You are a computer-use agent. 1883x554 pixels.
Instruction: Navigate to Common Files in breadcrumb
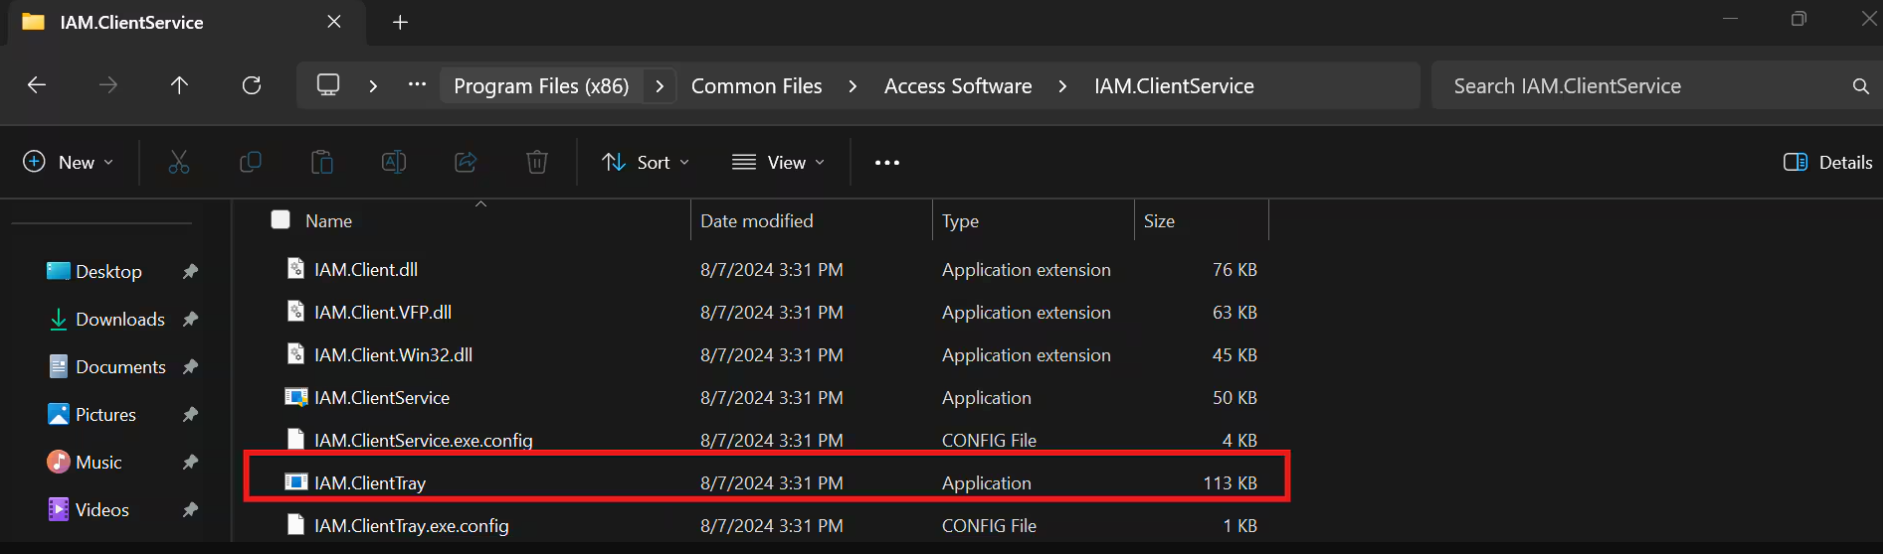(756, 86)
